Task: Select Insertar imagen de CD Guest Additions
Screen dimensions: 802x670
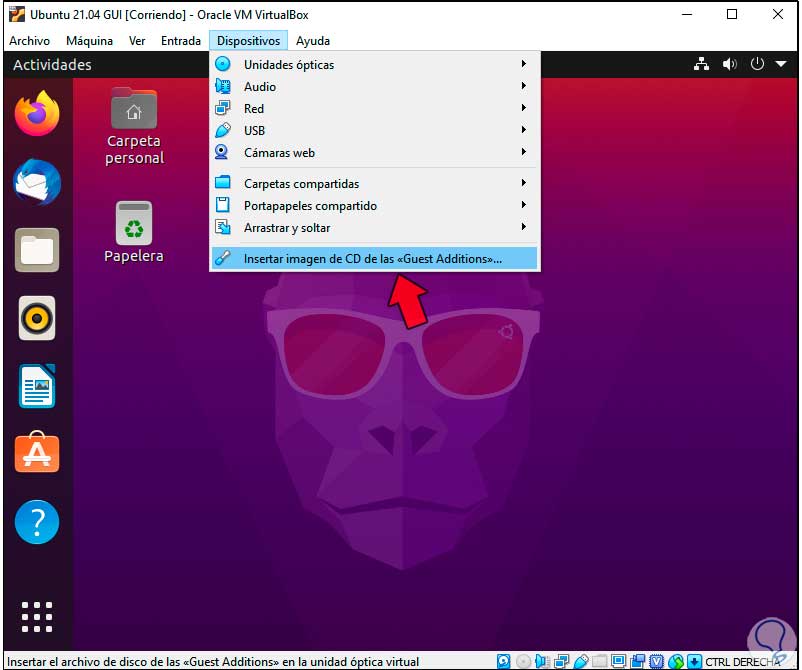Action: [x=374, y=258]
